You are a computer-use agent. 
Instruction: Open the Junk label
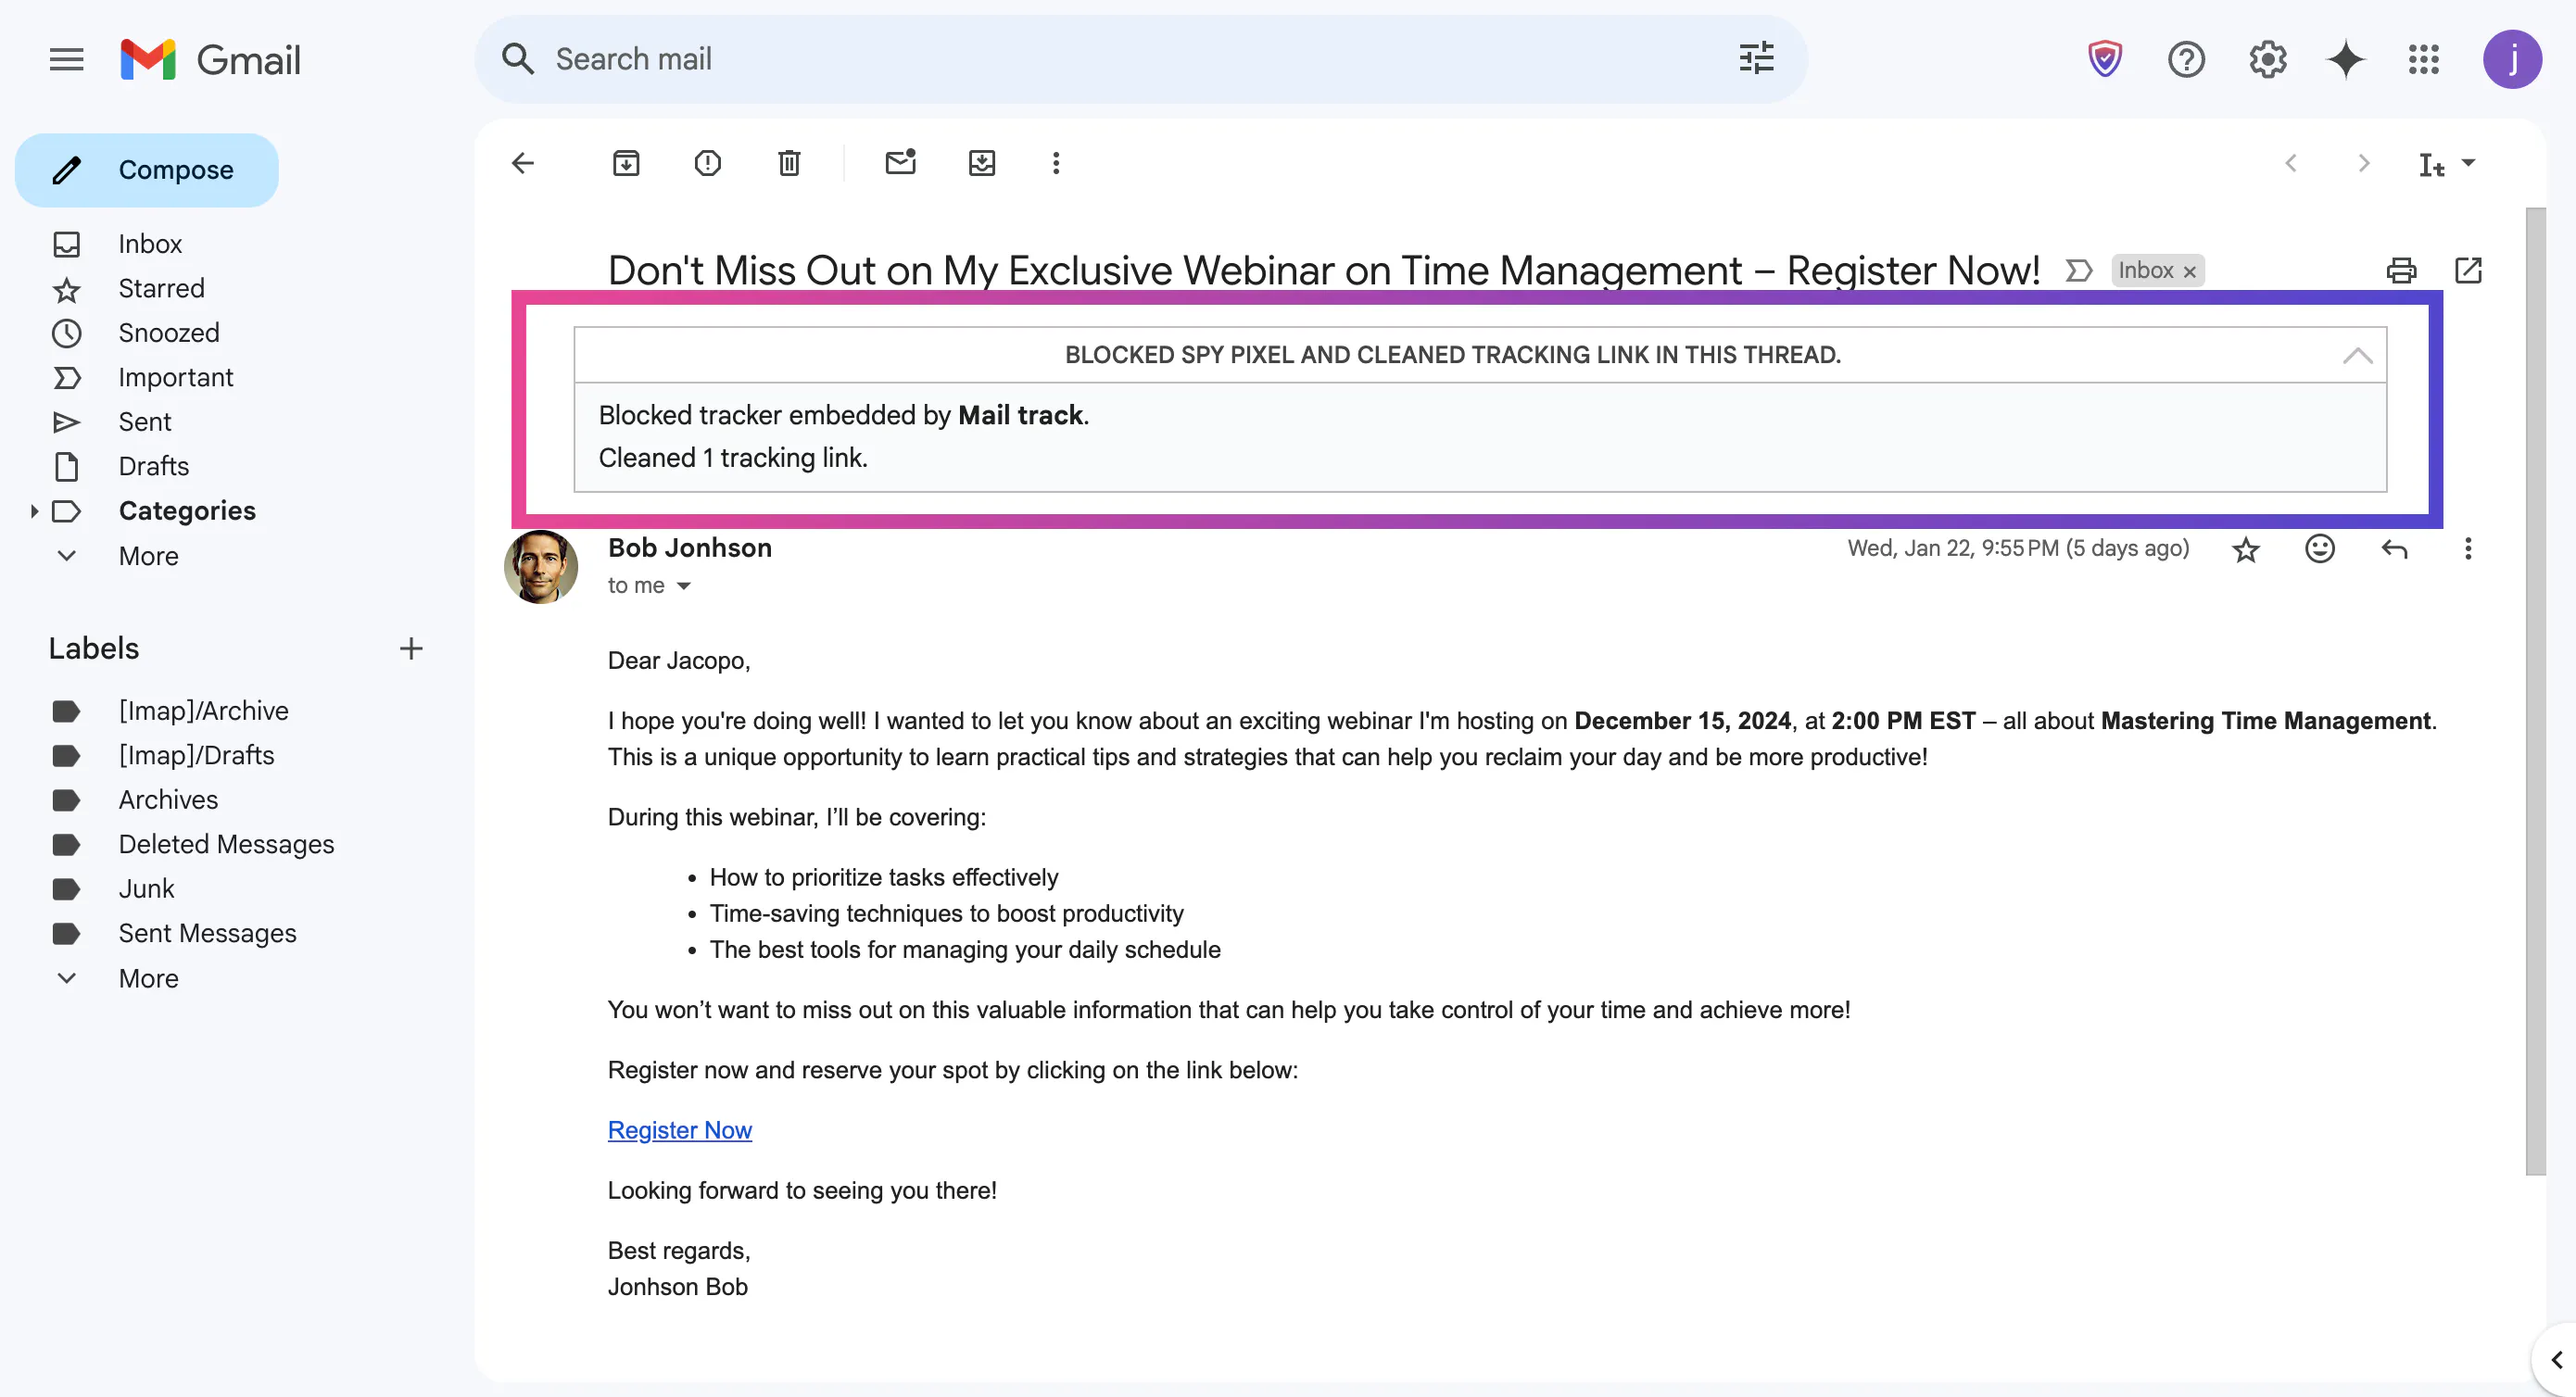tap(146, 889)
